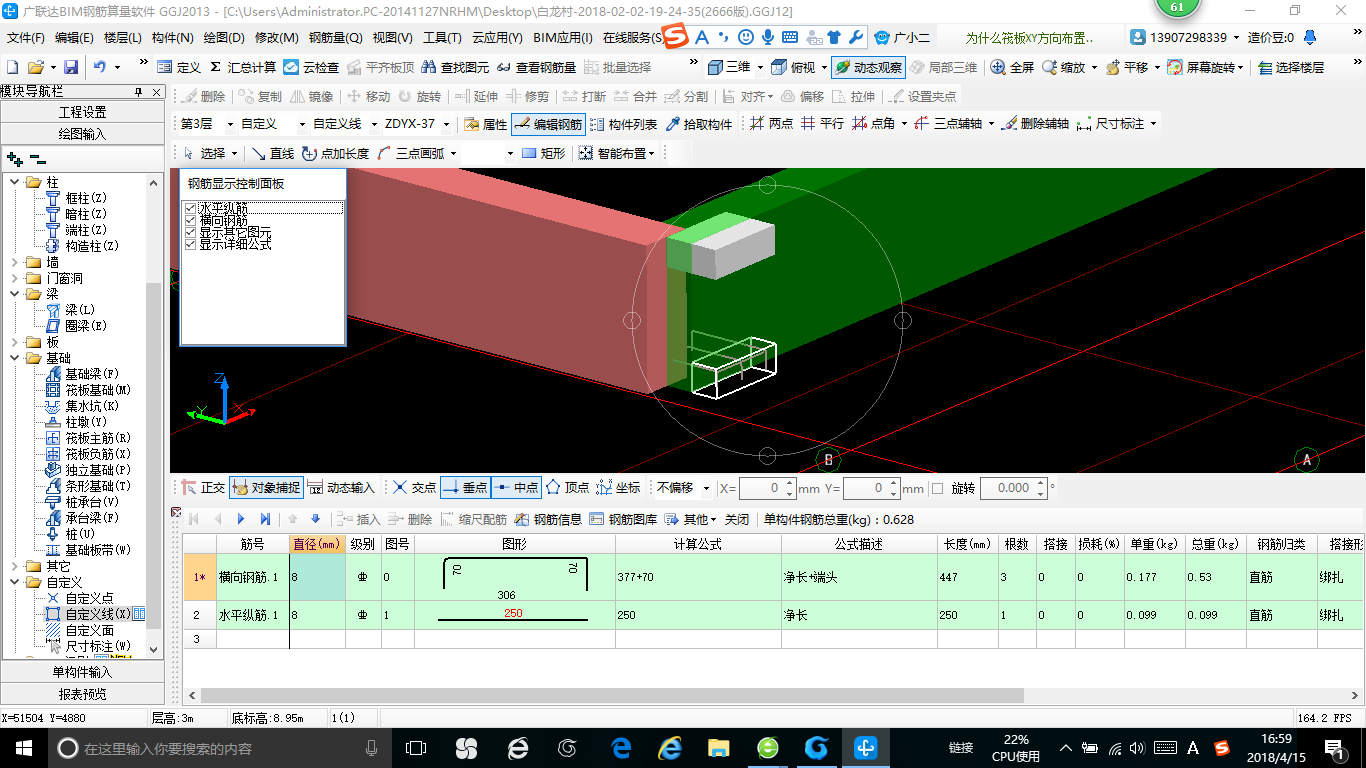The image size is (1366, 768).
Task: Move rebar row down with blue arrow
Action: 315,519
